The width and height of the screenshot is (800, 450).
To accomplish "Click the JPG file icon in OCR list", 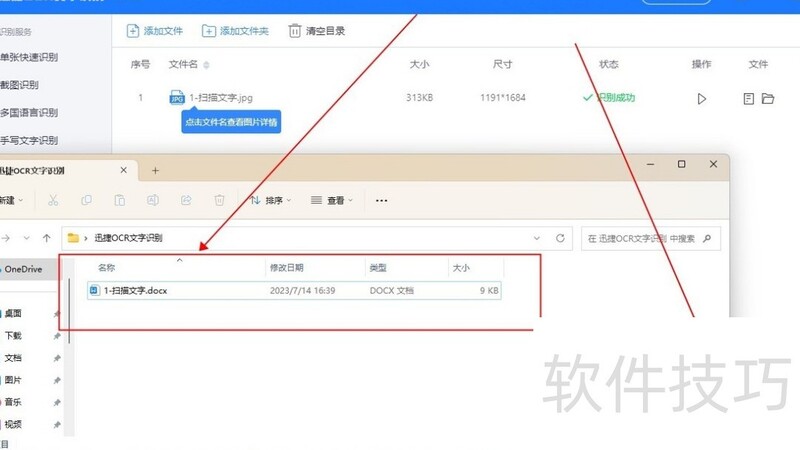I will [x=177, y=97].
